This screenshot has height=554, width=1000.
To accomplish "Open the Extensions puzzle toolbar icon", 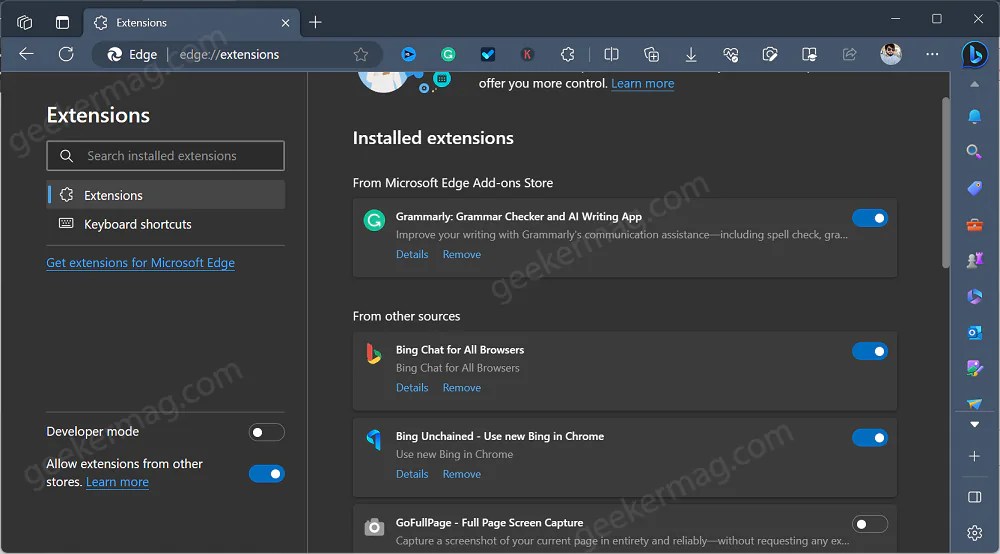I will click(x=568, y=55).
